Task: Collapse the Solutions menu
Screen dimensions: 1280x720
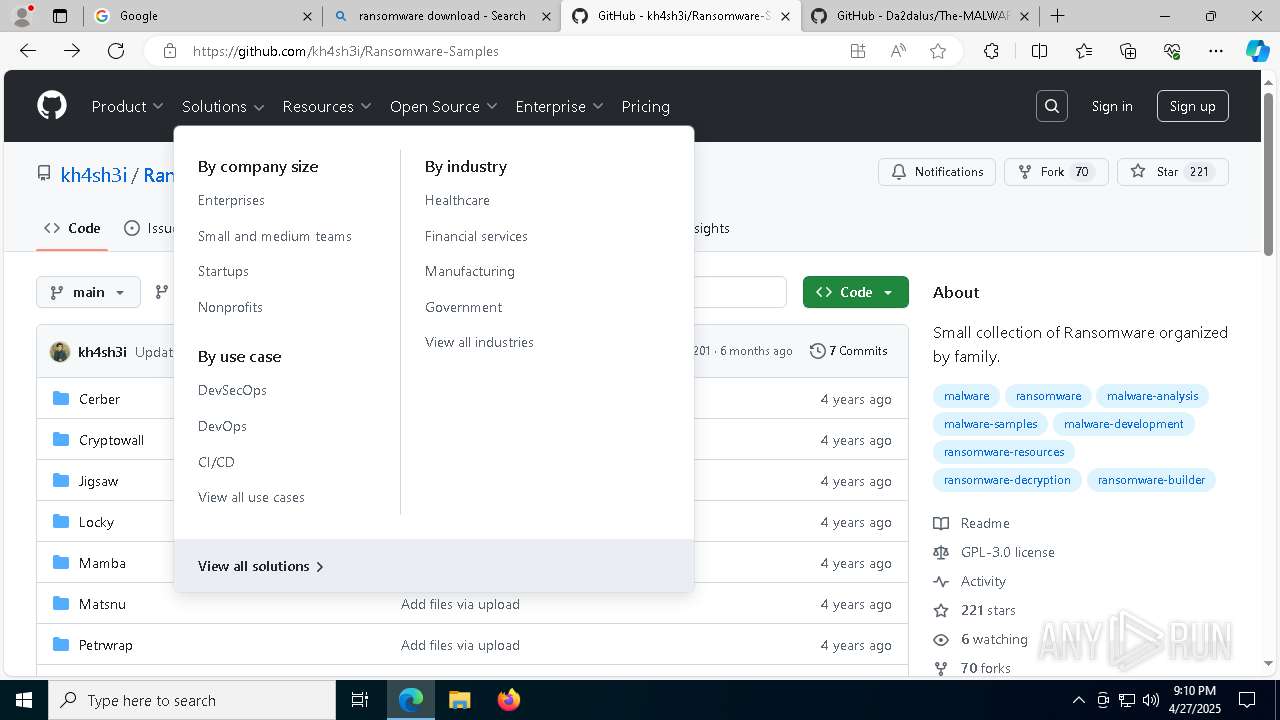Action: 223,106
